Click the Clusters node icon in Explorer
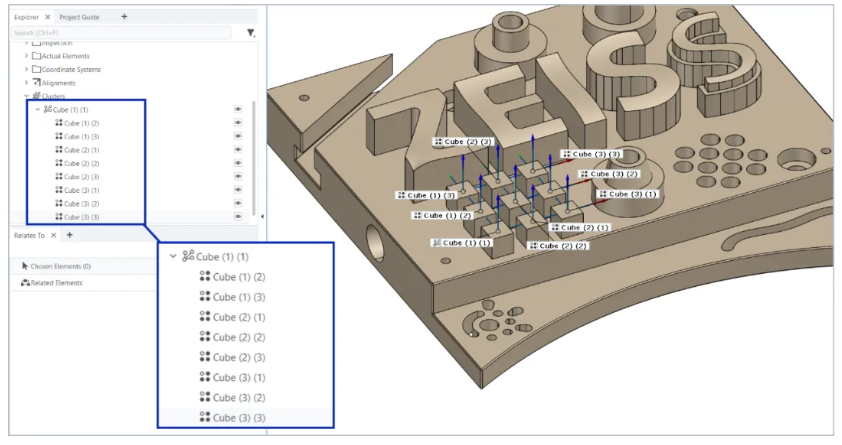This screenshot has width=842, height=445. pos(37,96)
